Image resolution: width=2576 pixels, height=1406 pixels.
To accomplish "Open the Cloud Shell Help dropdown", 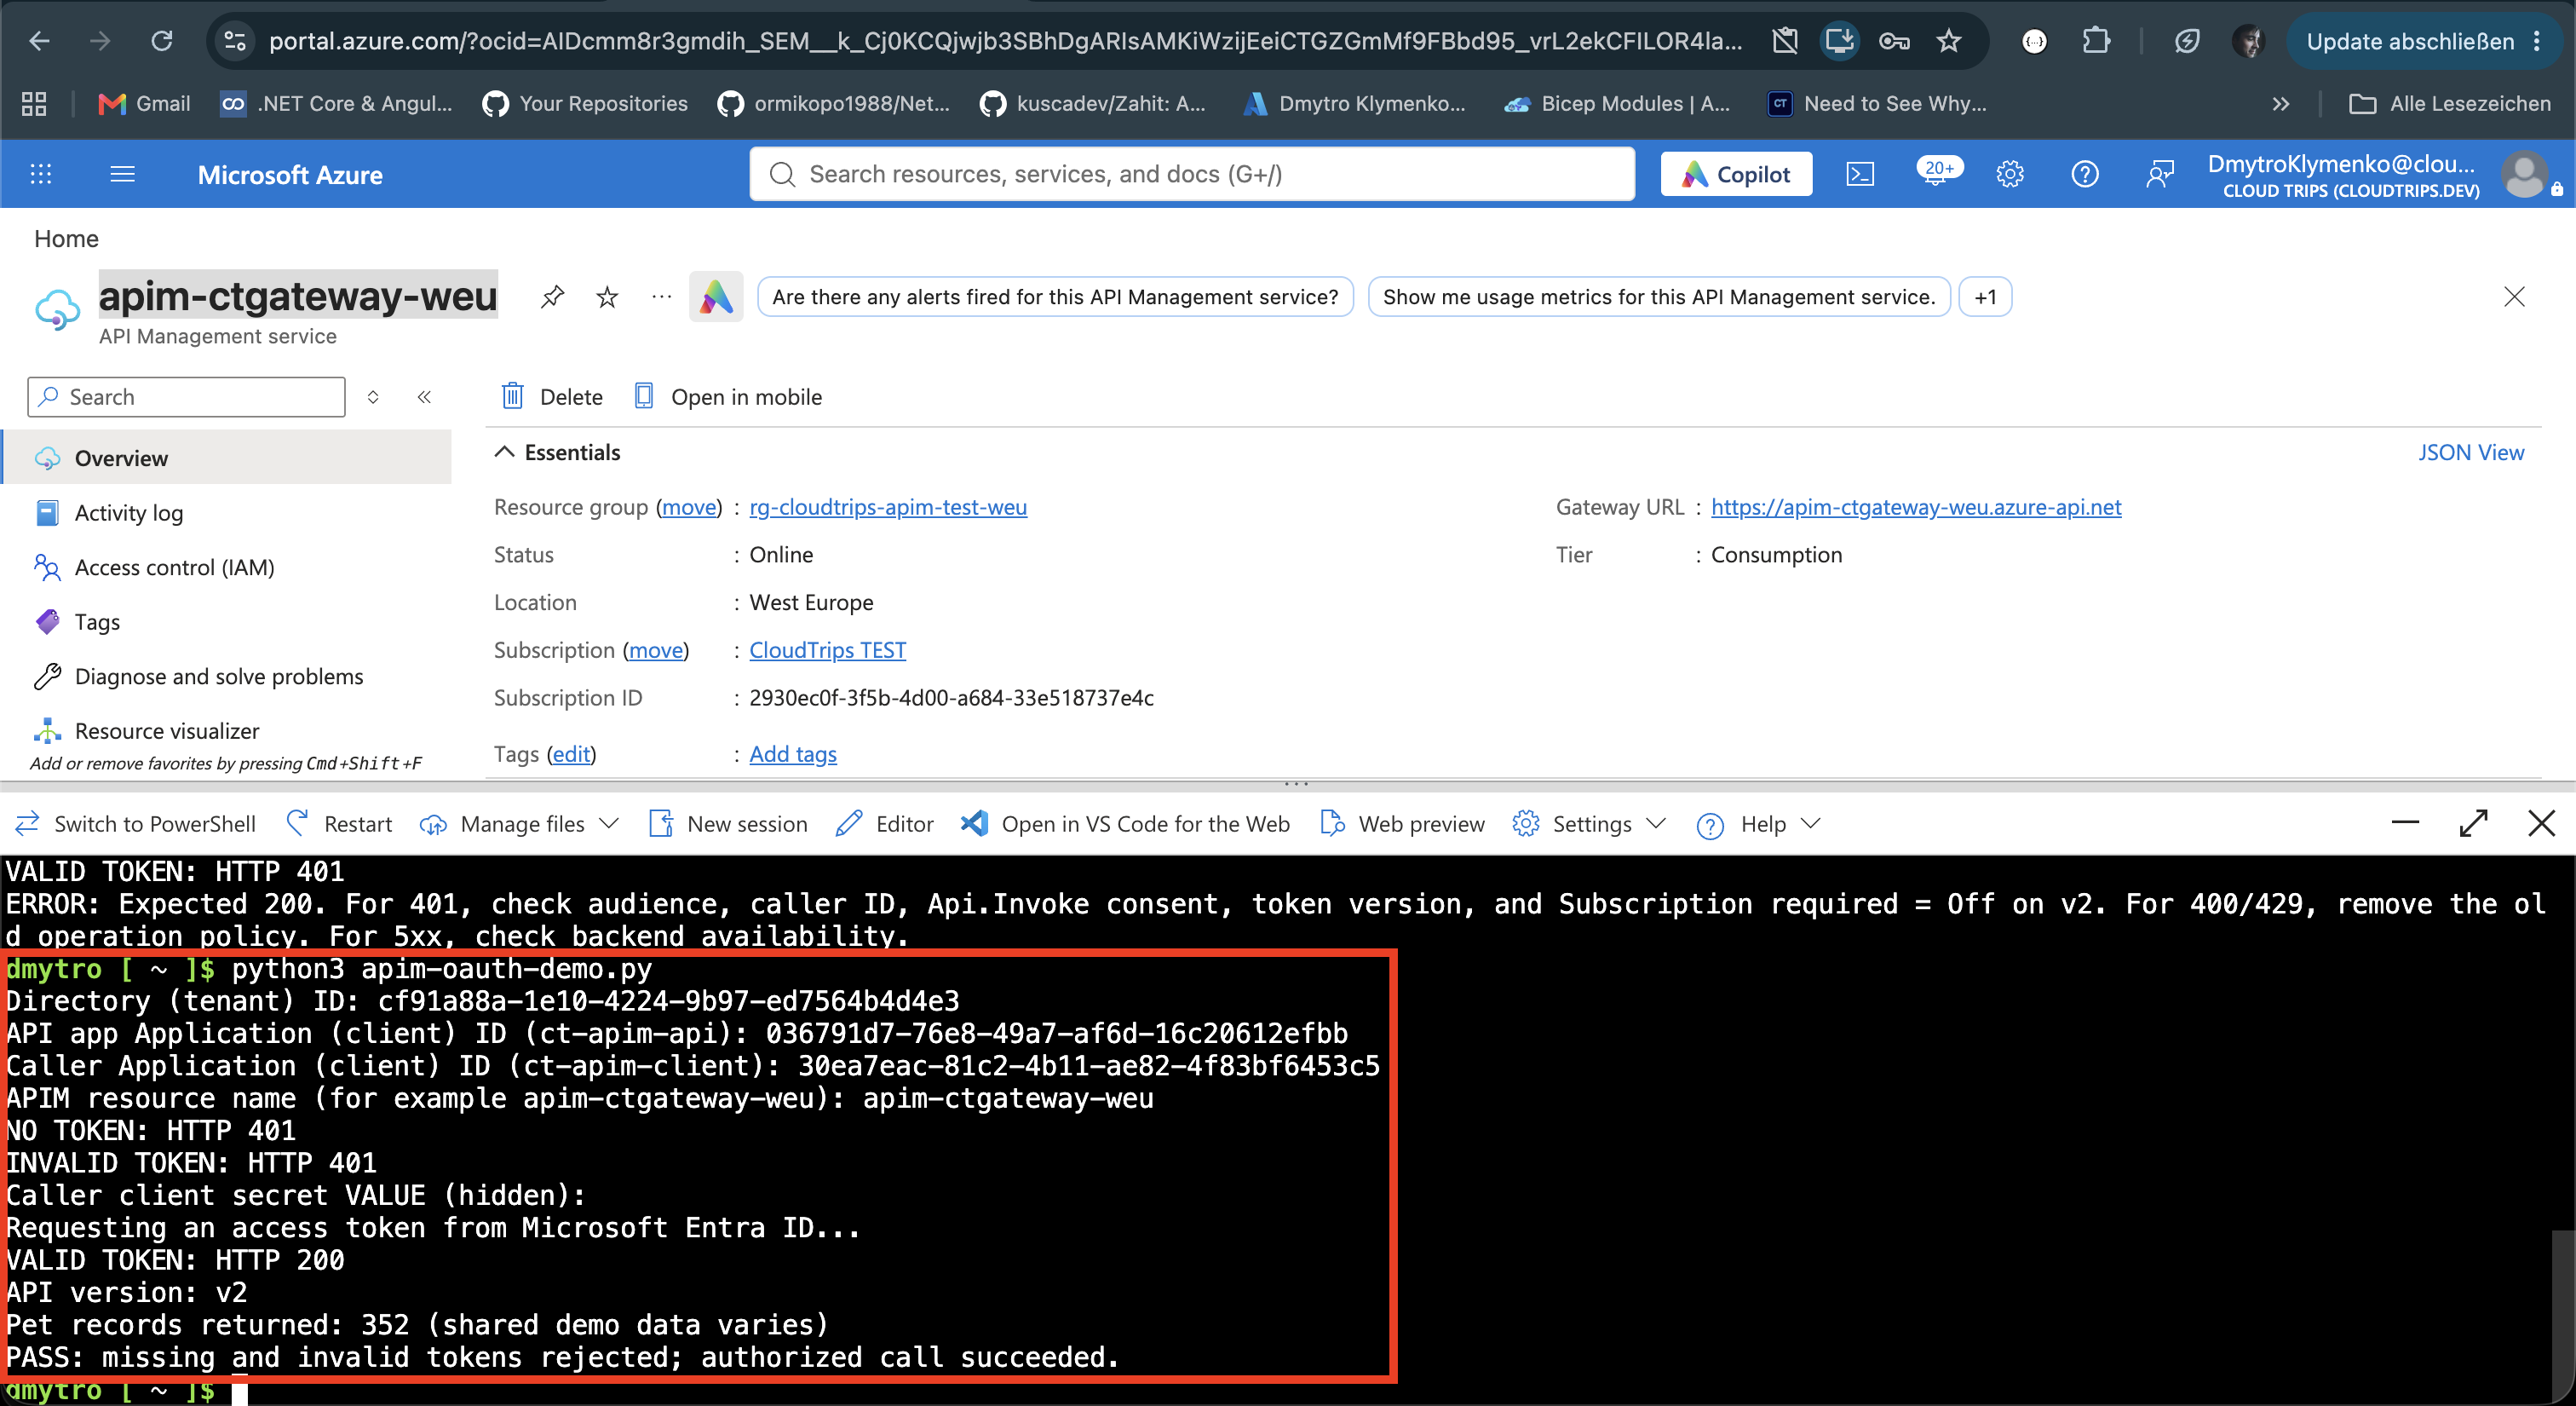I will tap(1759, 824).
